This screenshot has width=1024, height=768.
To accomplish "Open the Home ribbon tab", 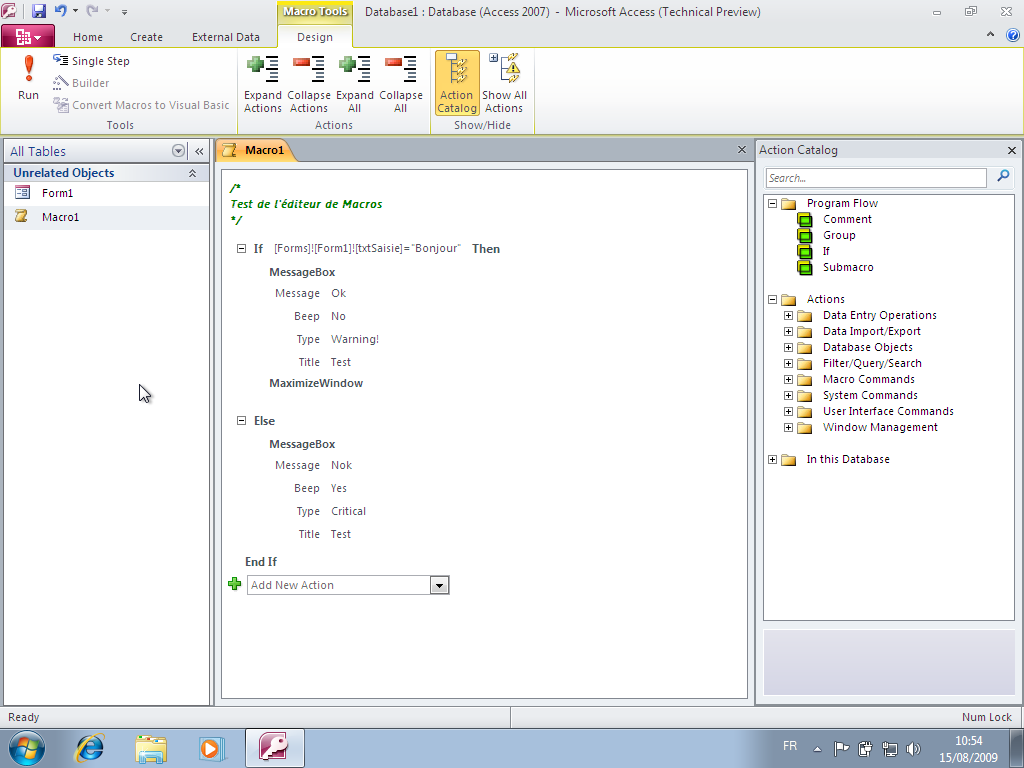I will pos(88,37).
